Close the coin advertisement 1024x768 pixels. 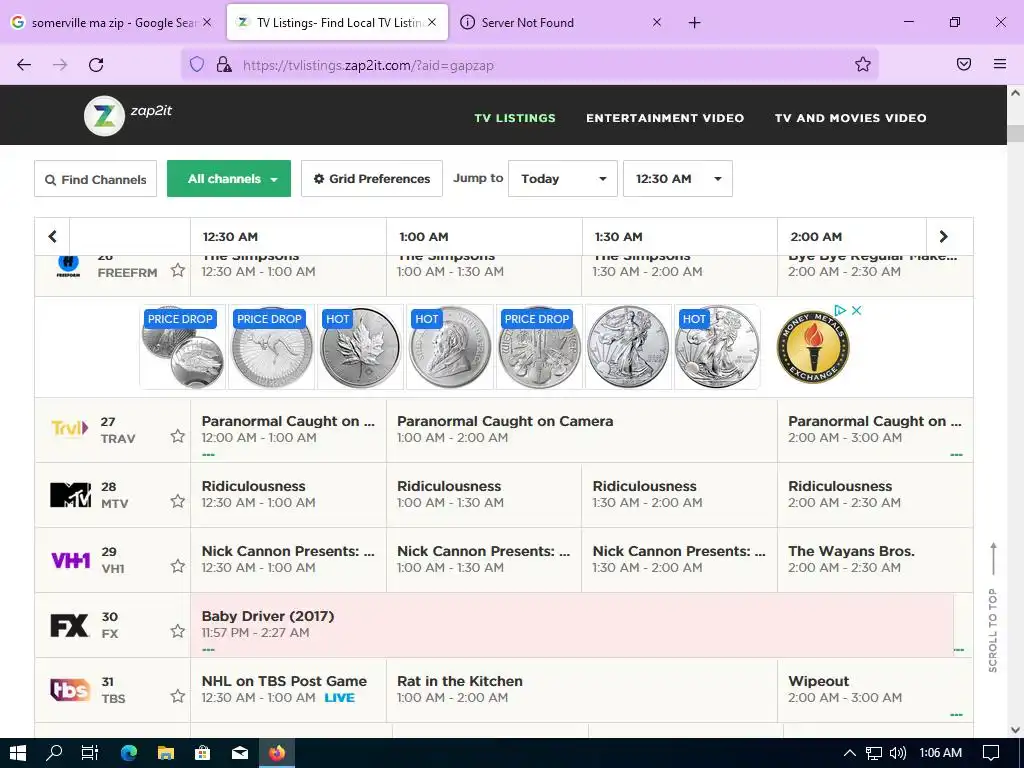click(857, 310)
